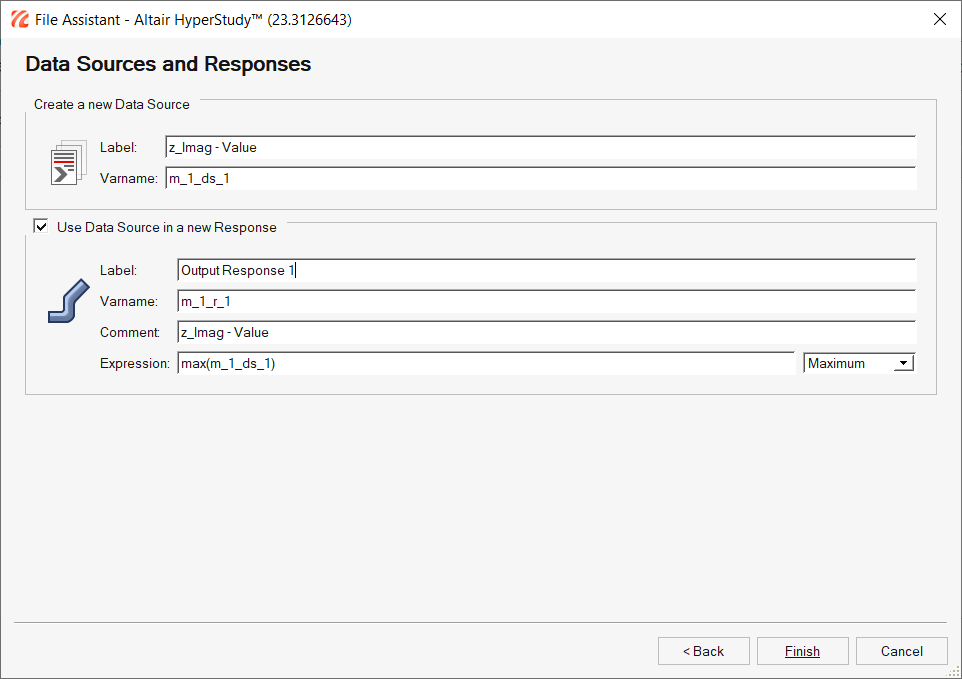Close the File Assistant window

click(940, 20)
